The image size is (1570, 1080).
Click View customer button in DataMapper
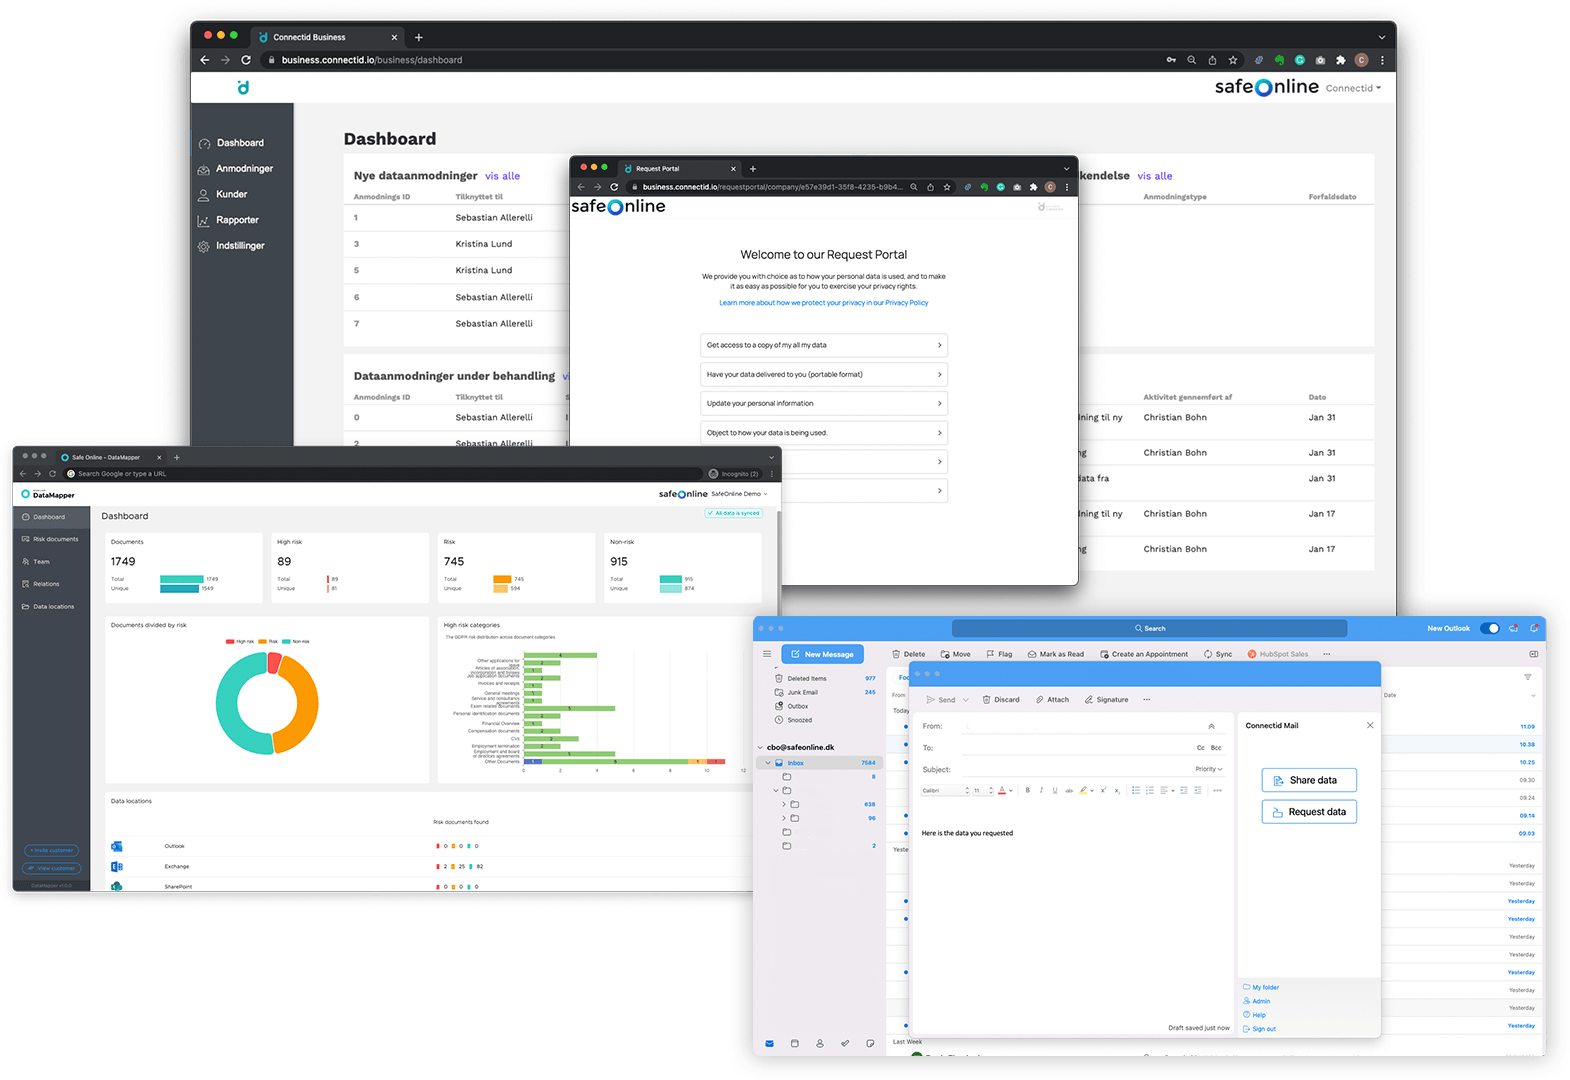pyautogui.click(x=51, y=868)
